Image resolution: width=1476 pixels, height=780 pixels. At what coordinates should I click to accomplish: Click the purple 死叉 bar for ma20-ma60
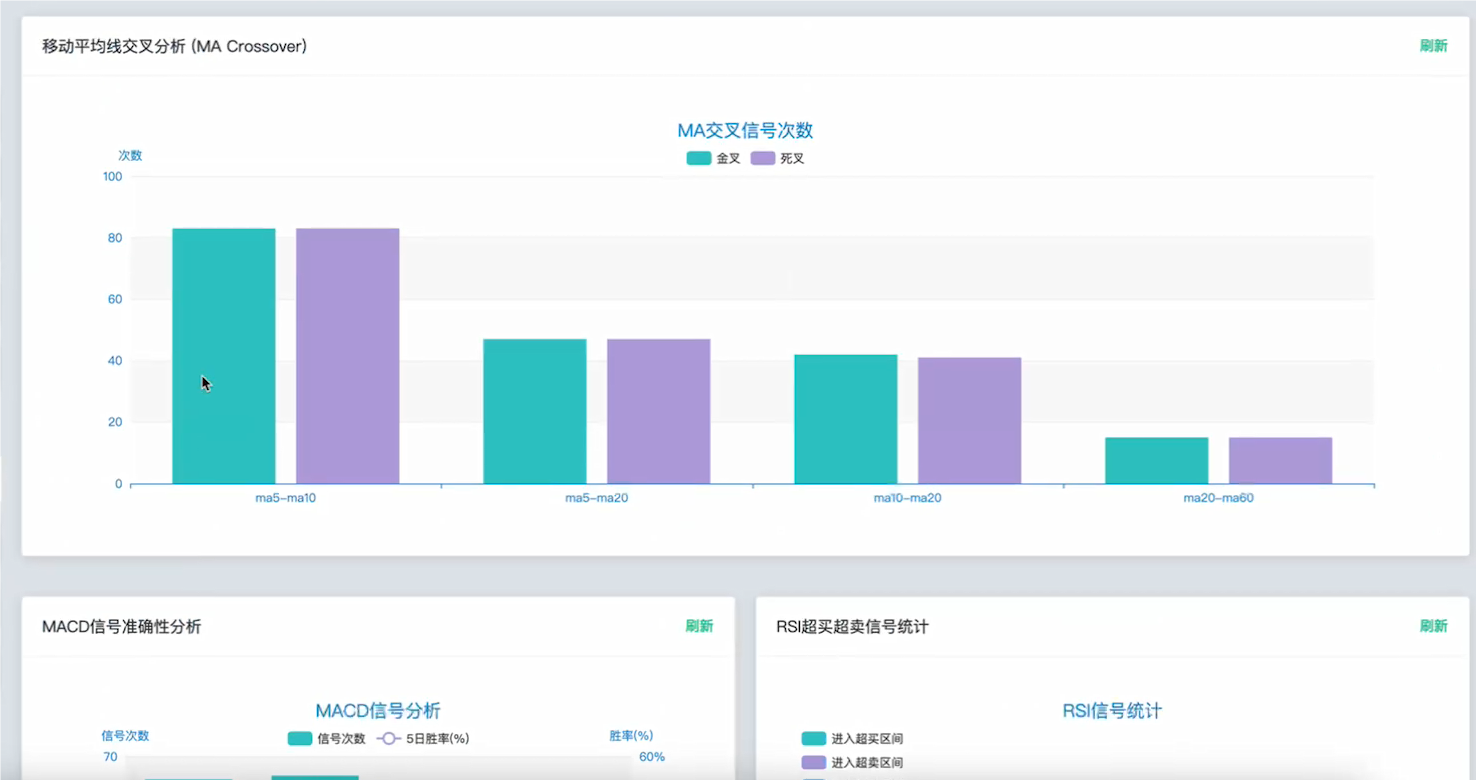[x=1281, y=461]
